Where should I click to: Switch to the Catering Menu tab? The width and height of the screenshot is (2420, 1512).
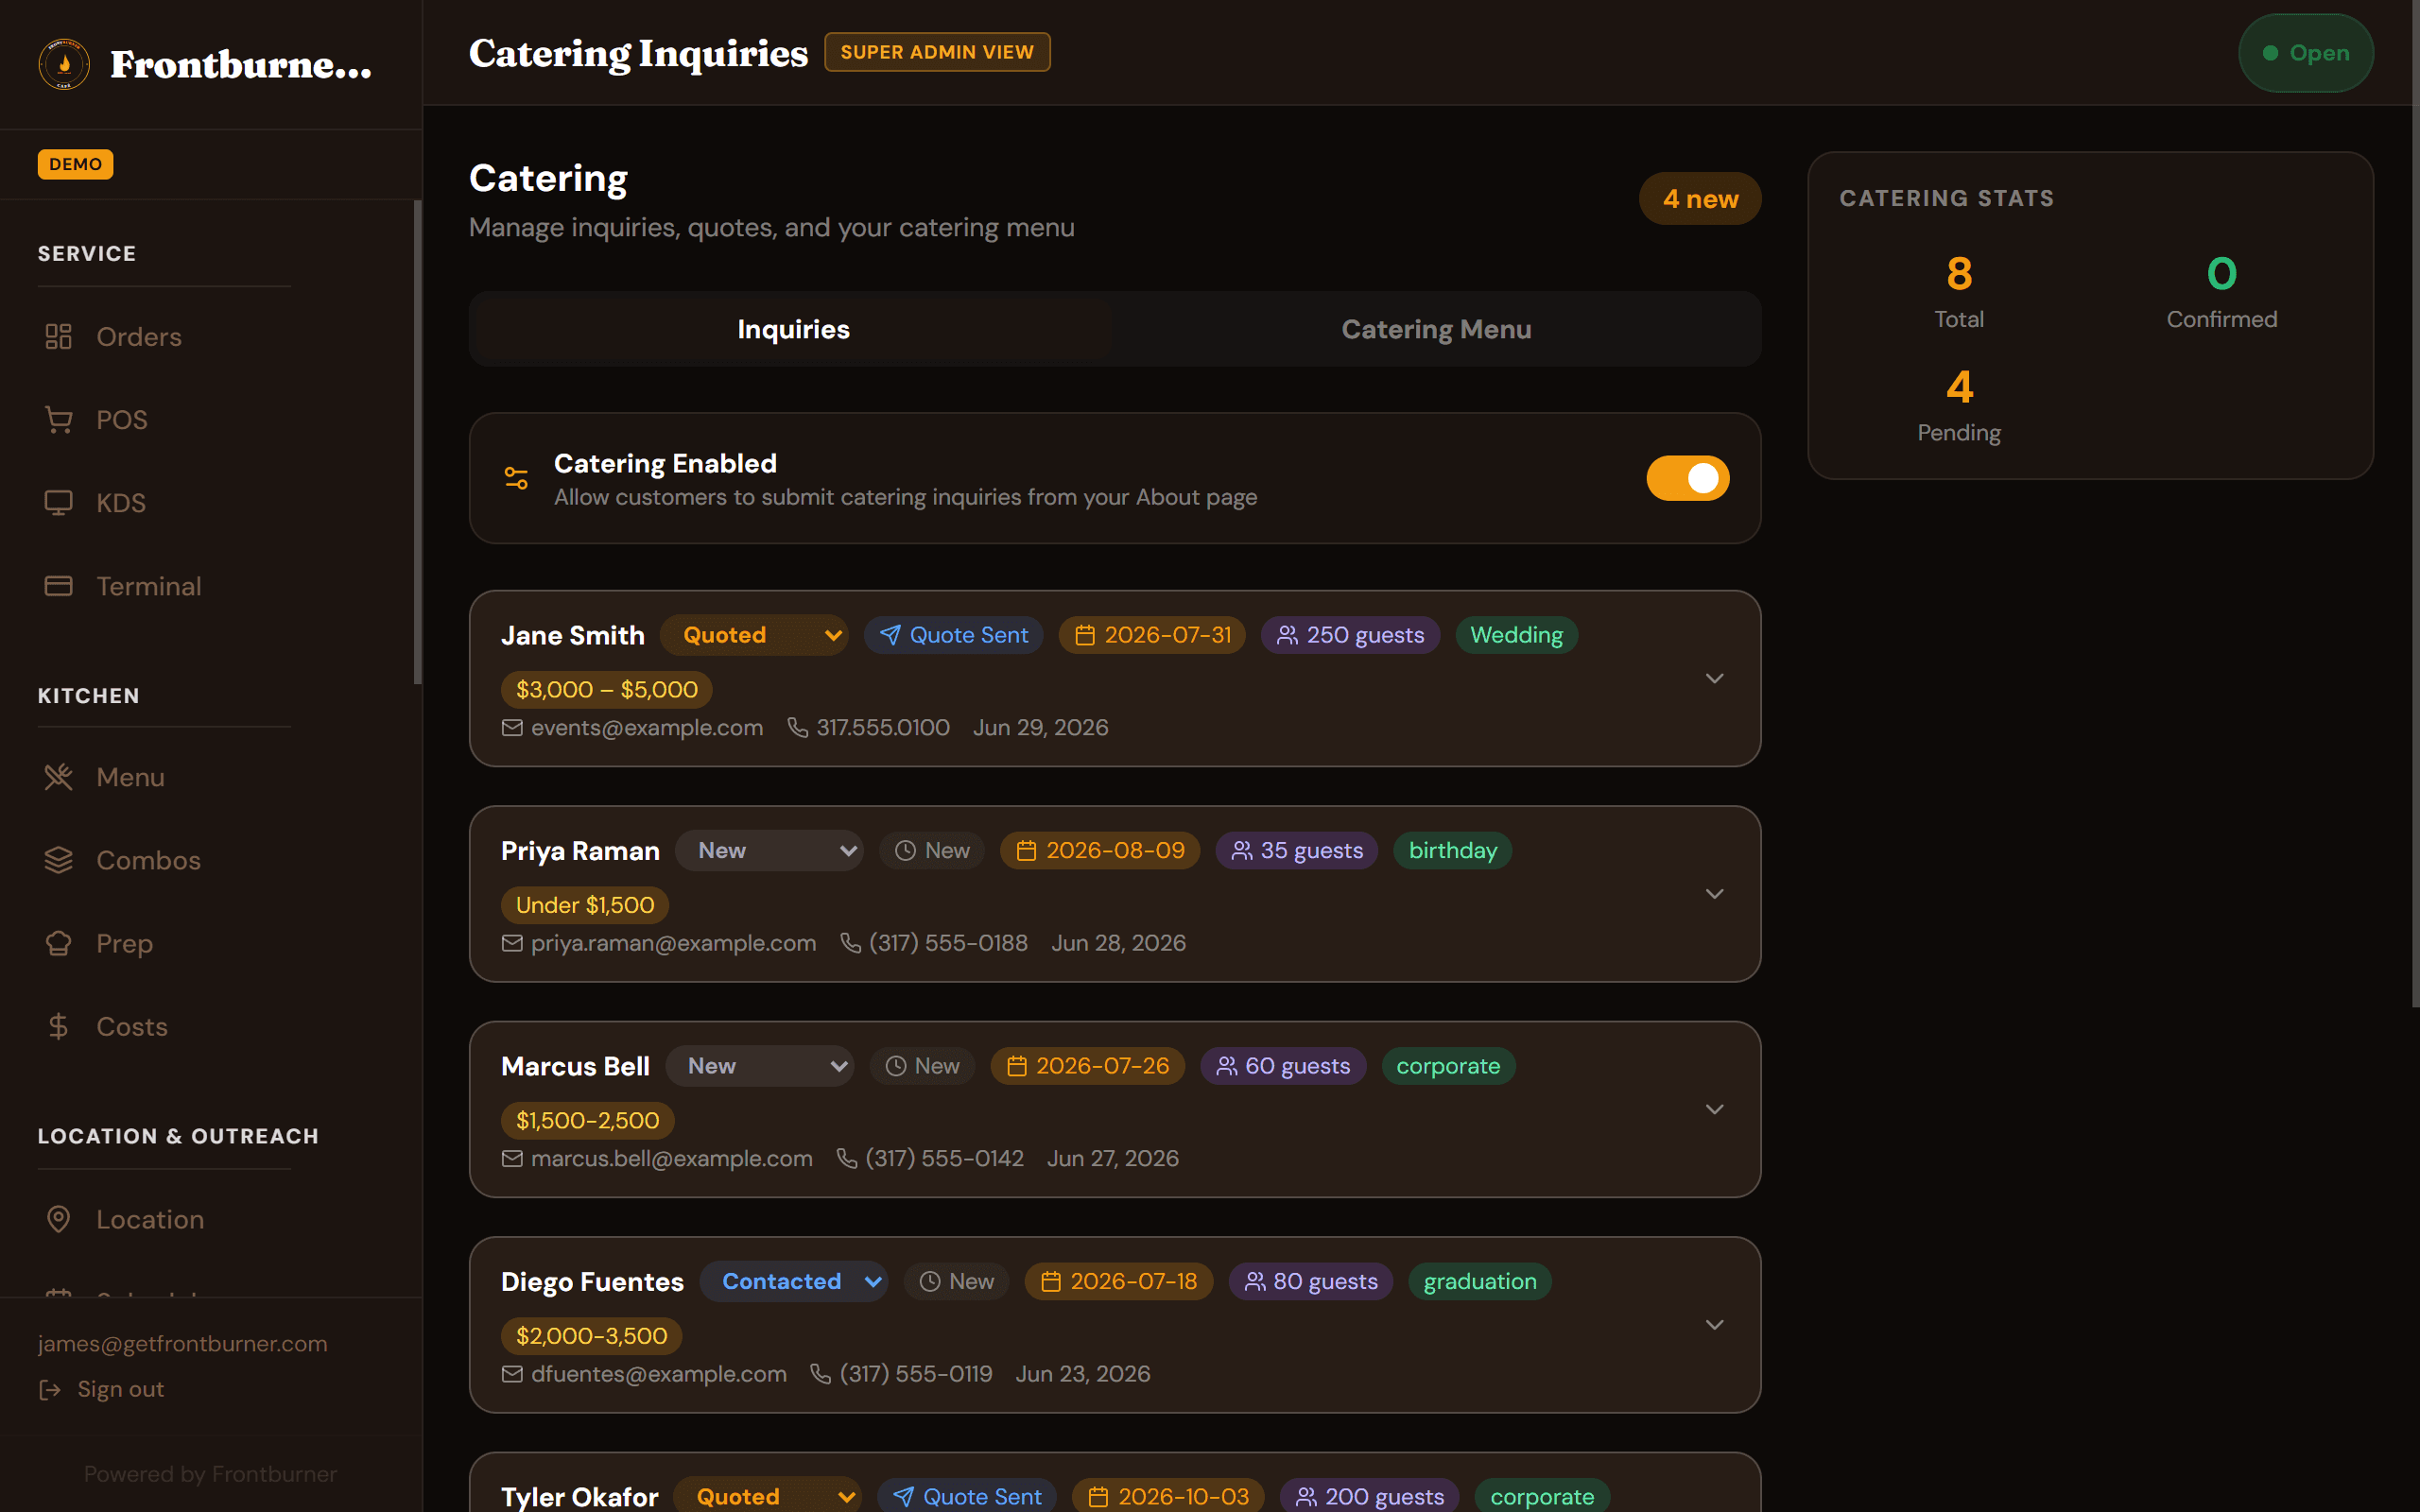pyautogui.click(x=1436, y=329)
